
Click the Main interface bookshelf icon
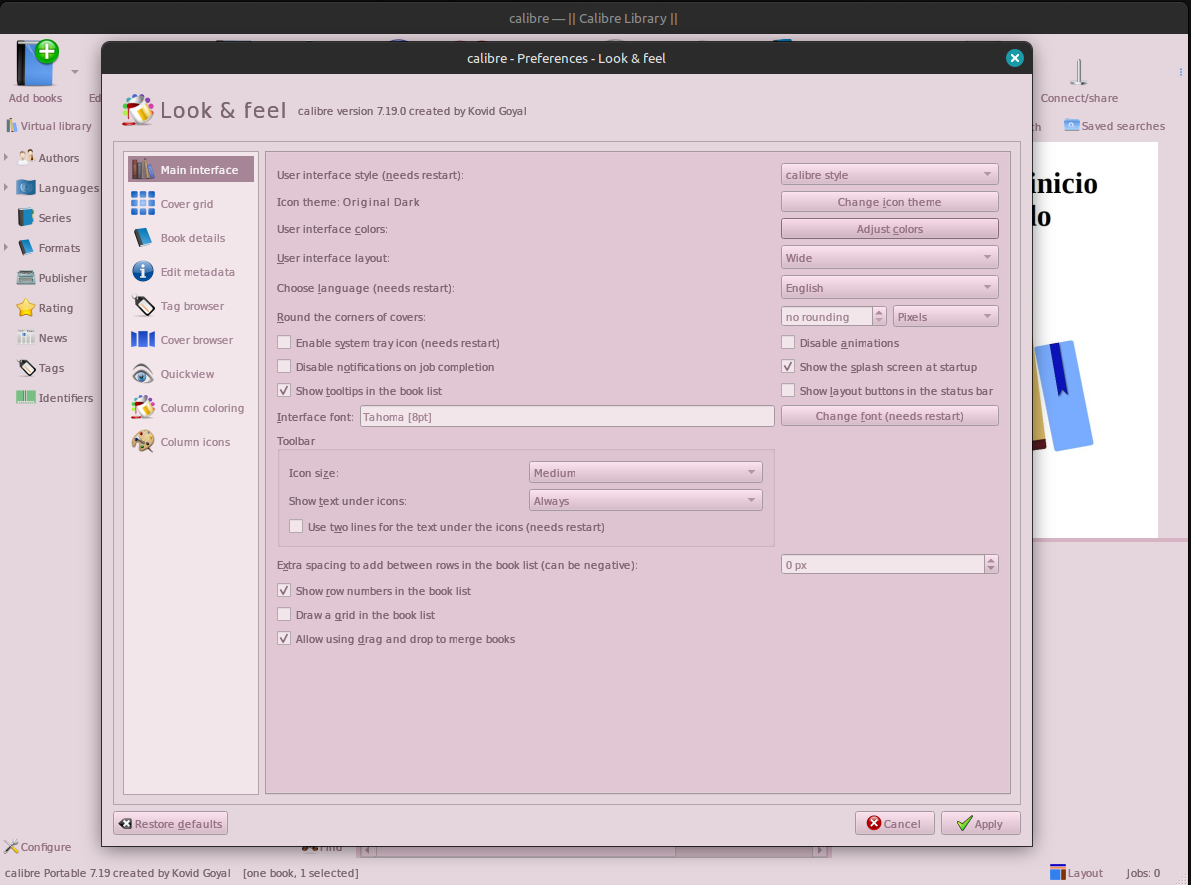[x=143, y=169]
